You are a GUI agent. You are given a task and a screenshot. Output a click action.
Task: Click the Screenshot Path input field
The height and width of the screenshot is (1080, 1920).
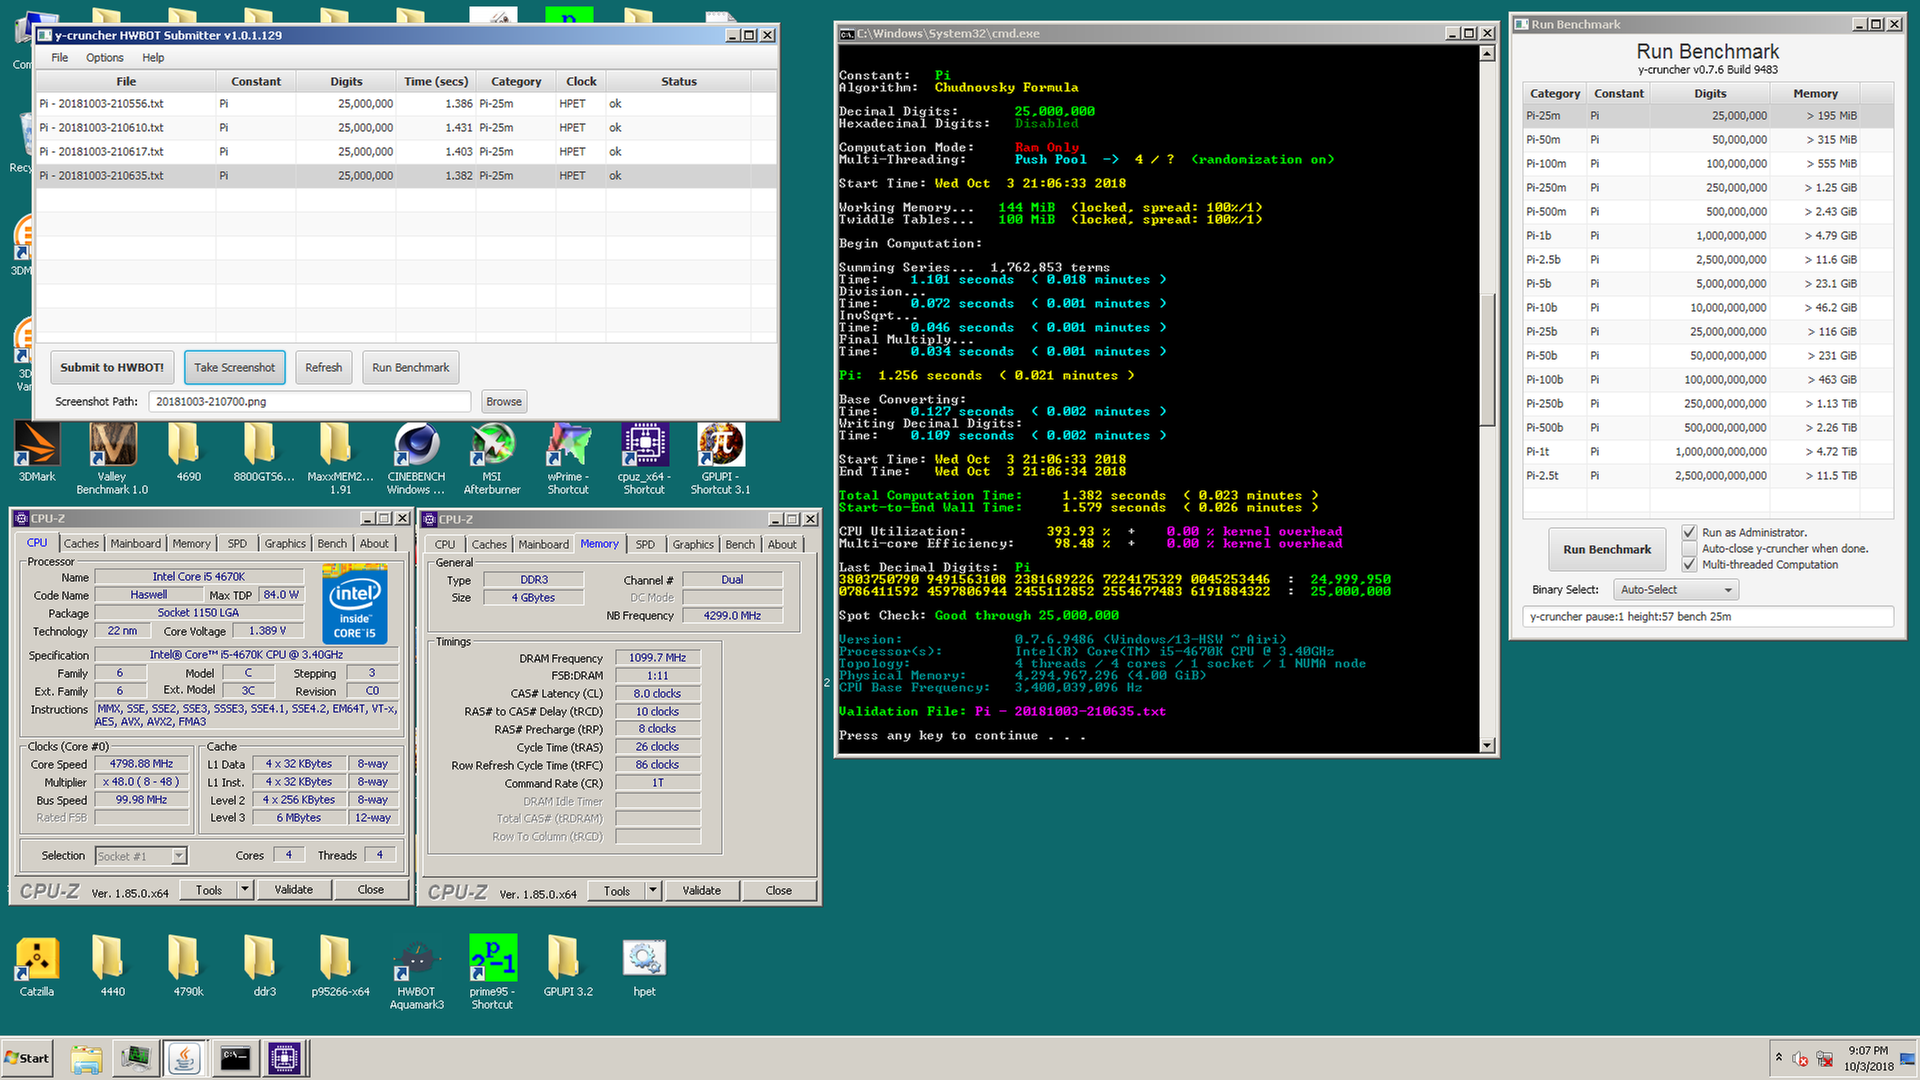[x=310, y=402]
